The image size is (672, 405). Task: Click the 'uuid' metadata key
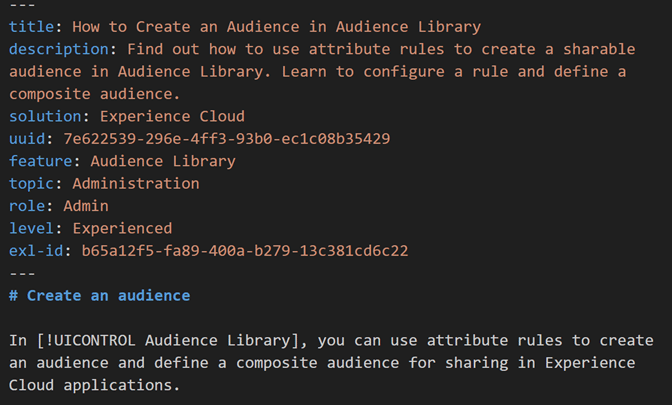pos(27,138)
